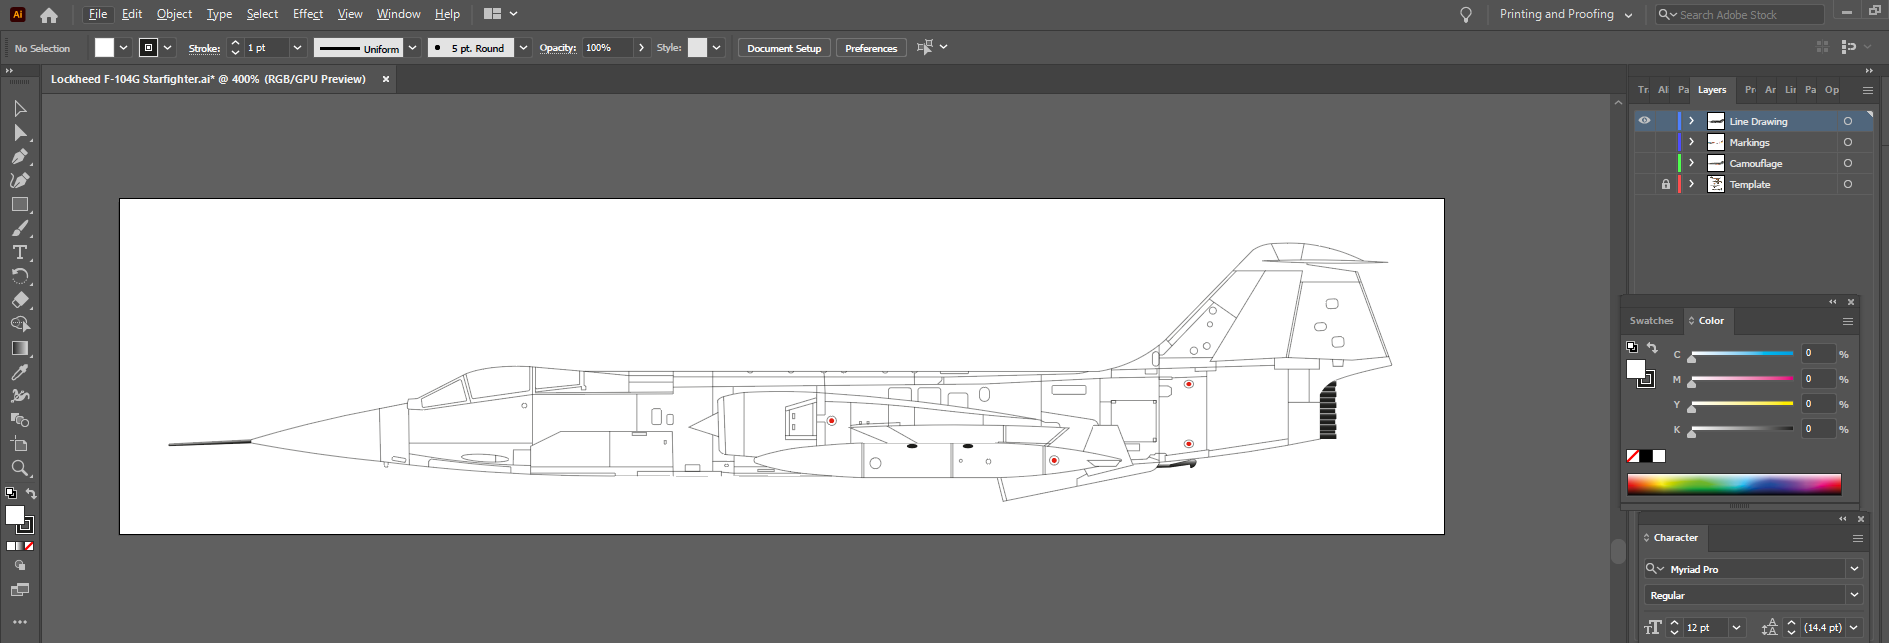Select the Gradient tool
Screen dimensions: 1889x643
pyautogui.click(x=19, y=348)
